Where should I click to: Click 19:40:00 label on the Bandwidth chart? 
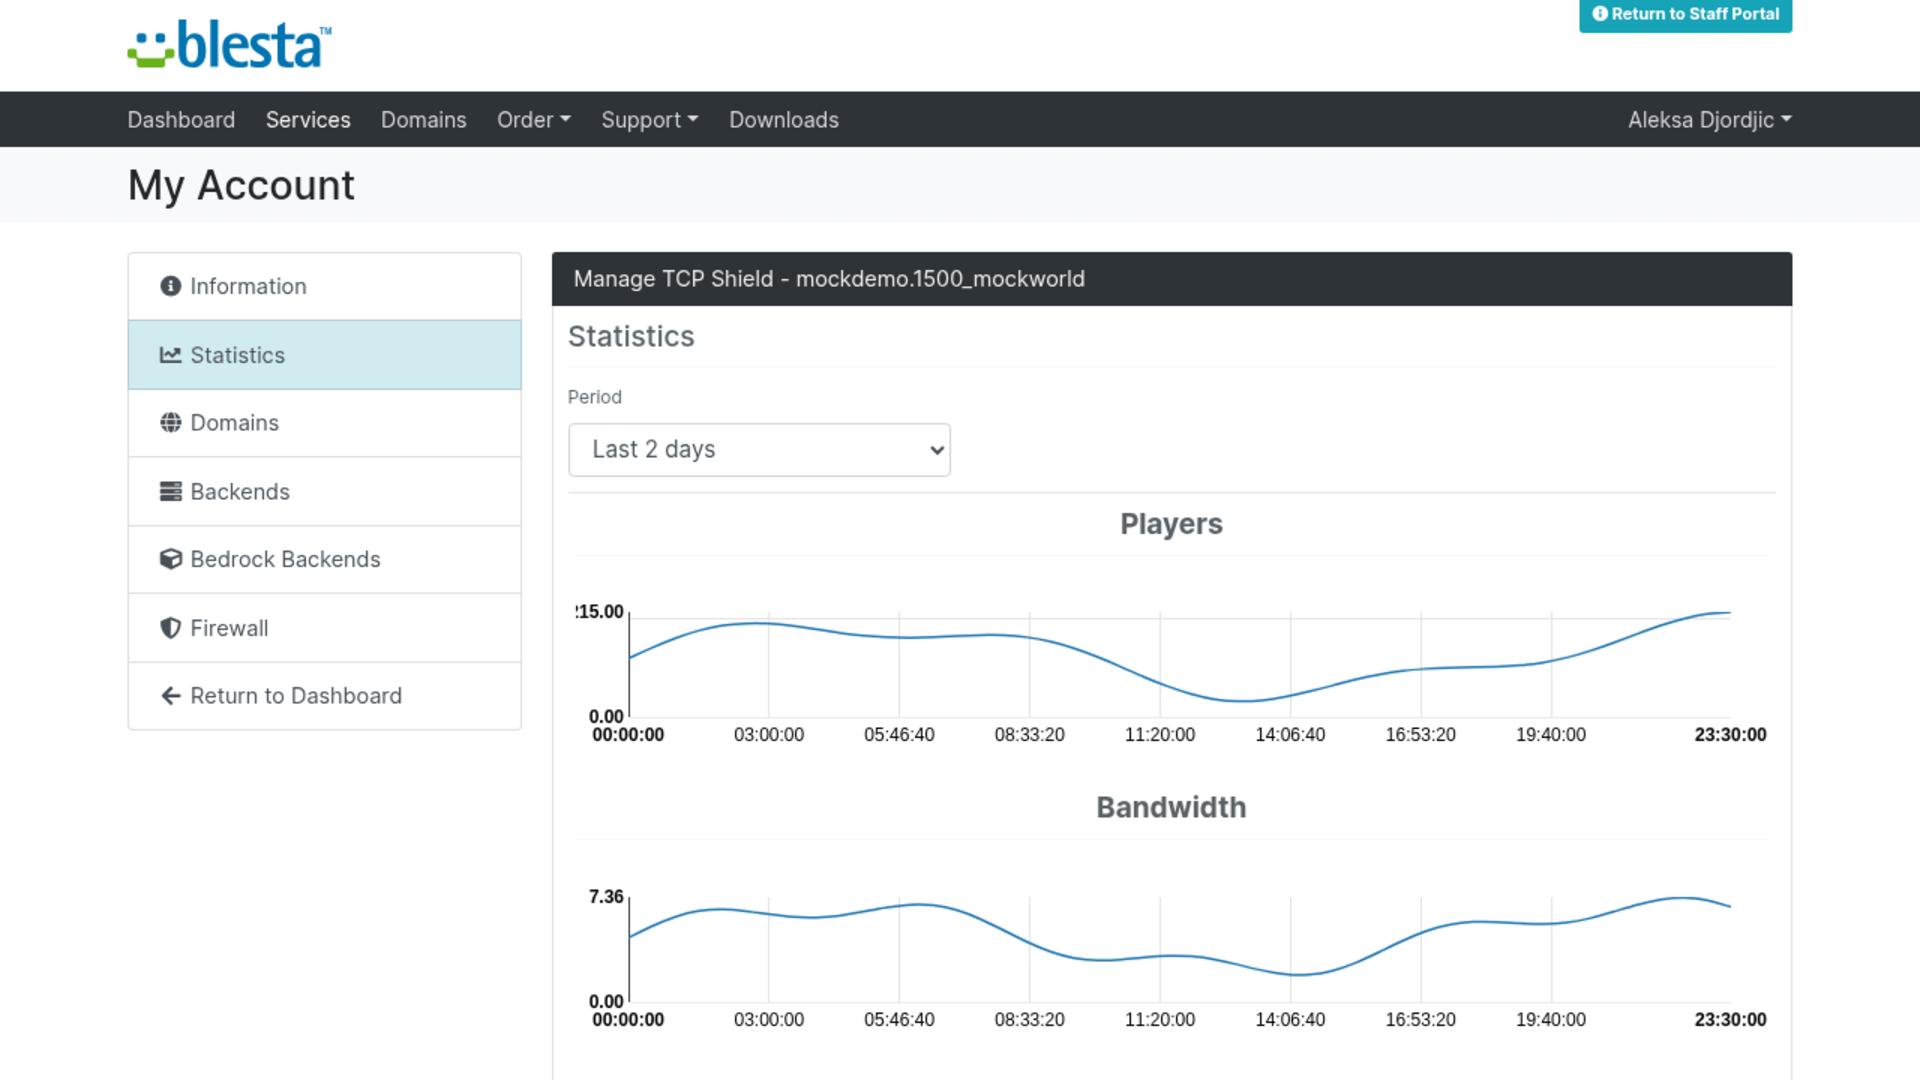(1551, 1020)
